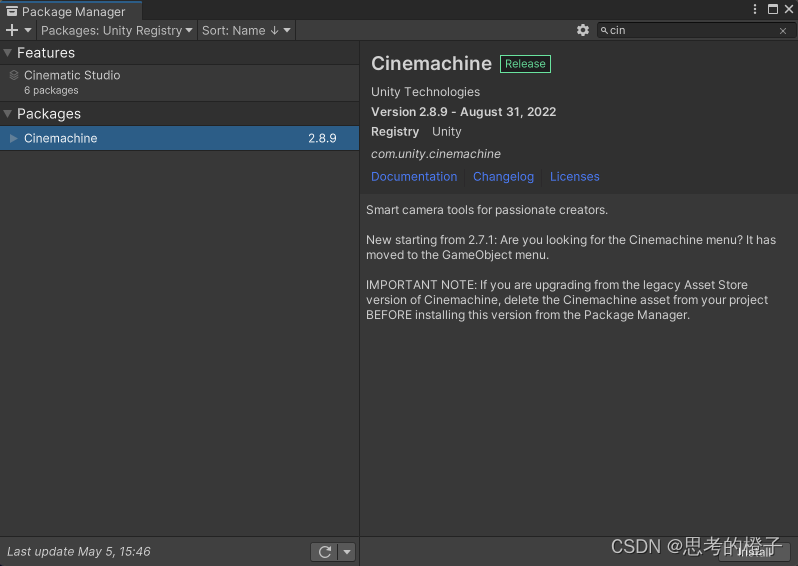Select the Cinemachine package row
The width and height of the screenshot is (798, 566).
(x=179, y=138)
